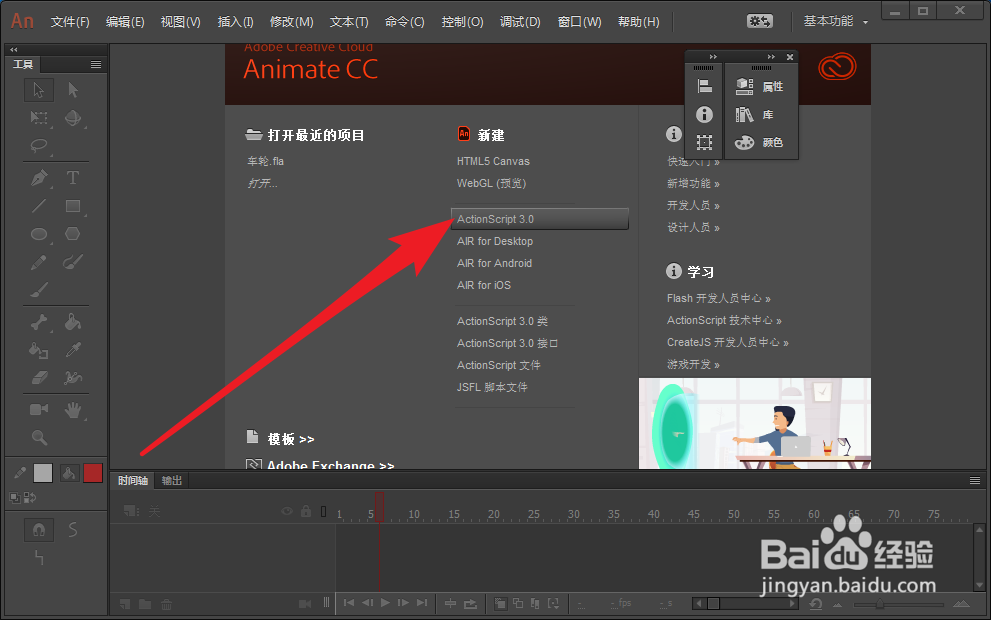Image resolution: width=991 pixels, height=620 pixels.
Task: Click the Creative Cloud logo icon
Action: coord(837,67)
